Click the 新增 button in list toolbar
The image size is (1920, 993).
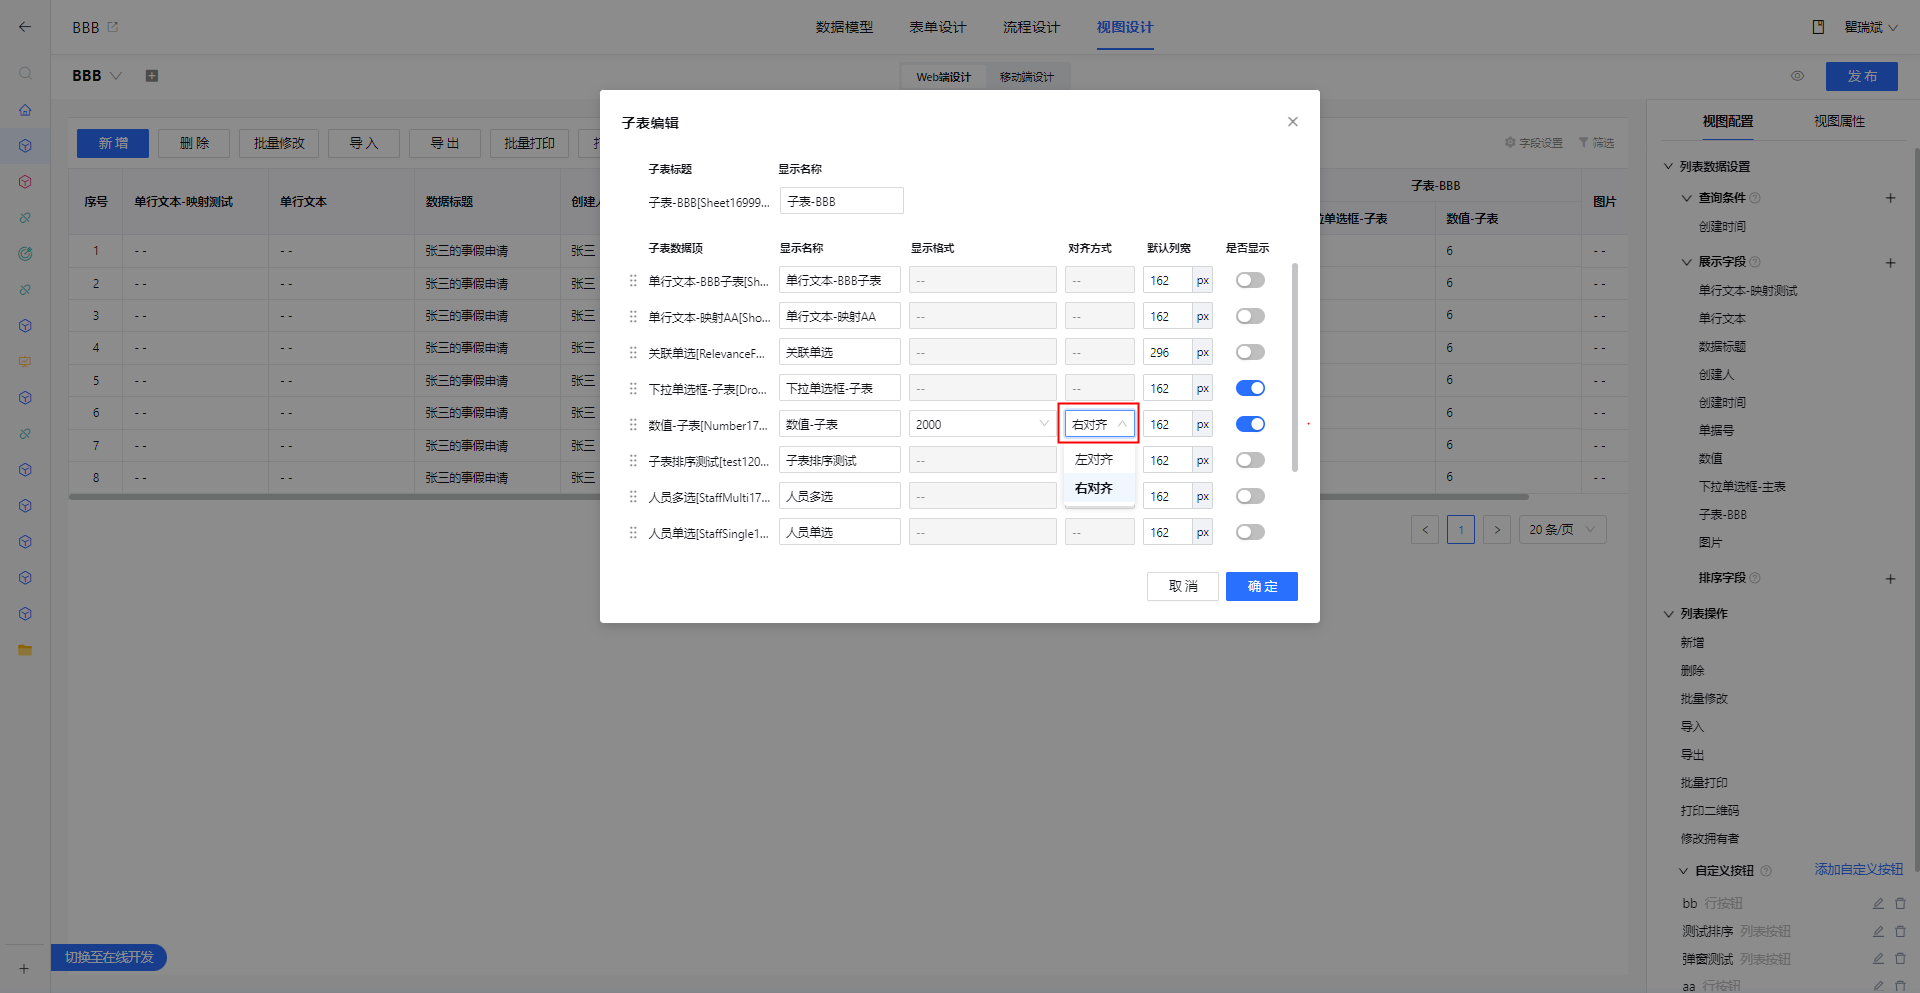pyautogui.click(x=113, y=144)
